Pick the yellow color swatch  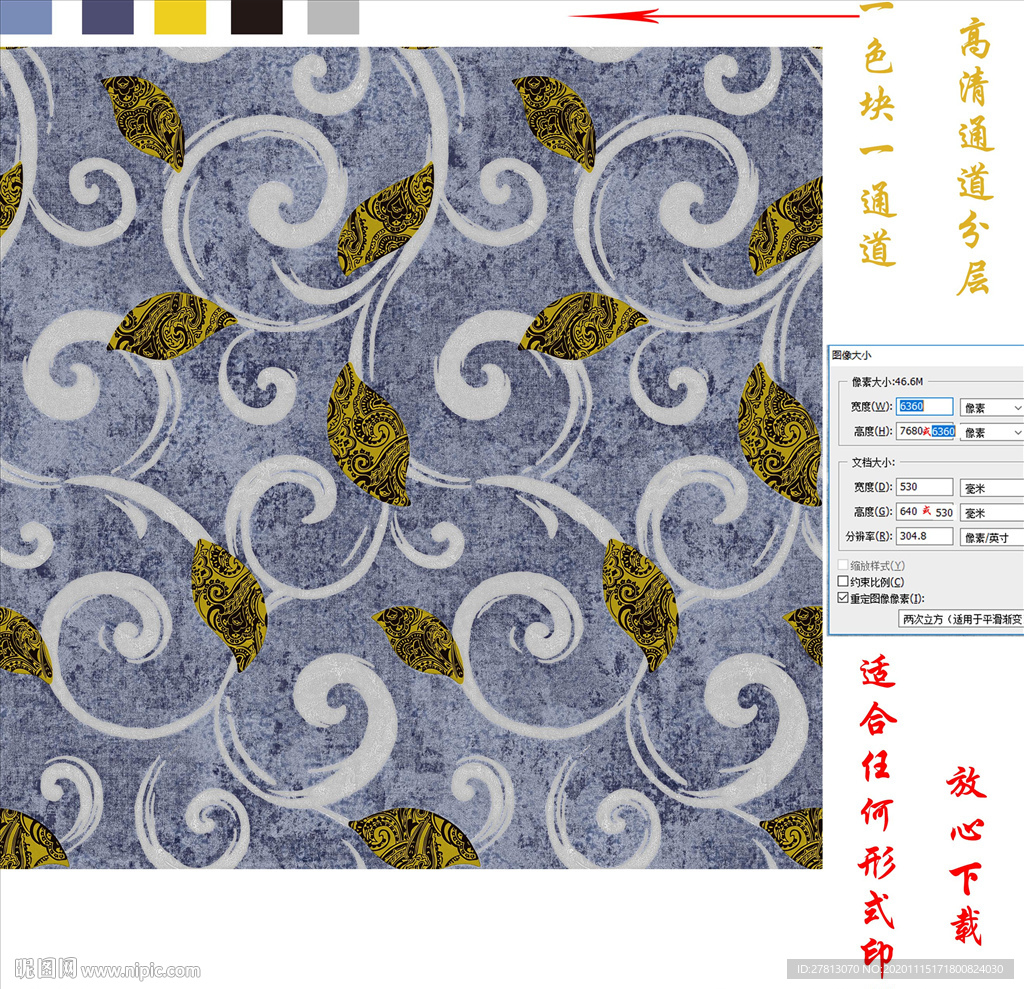point(180,17)
